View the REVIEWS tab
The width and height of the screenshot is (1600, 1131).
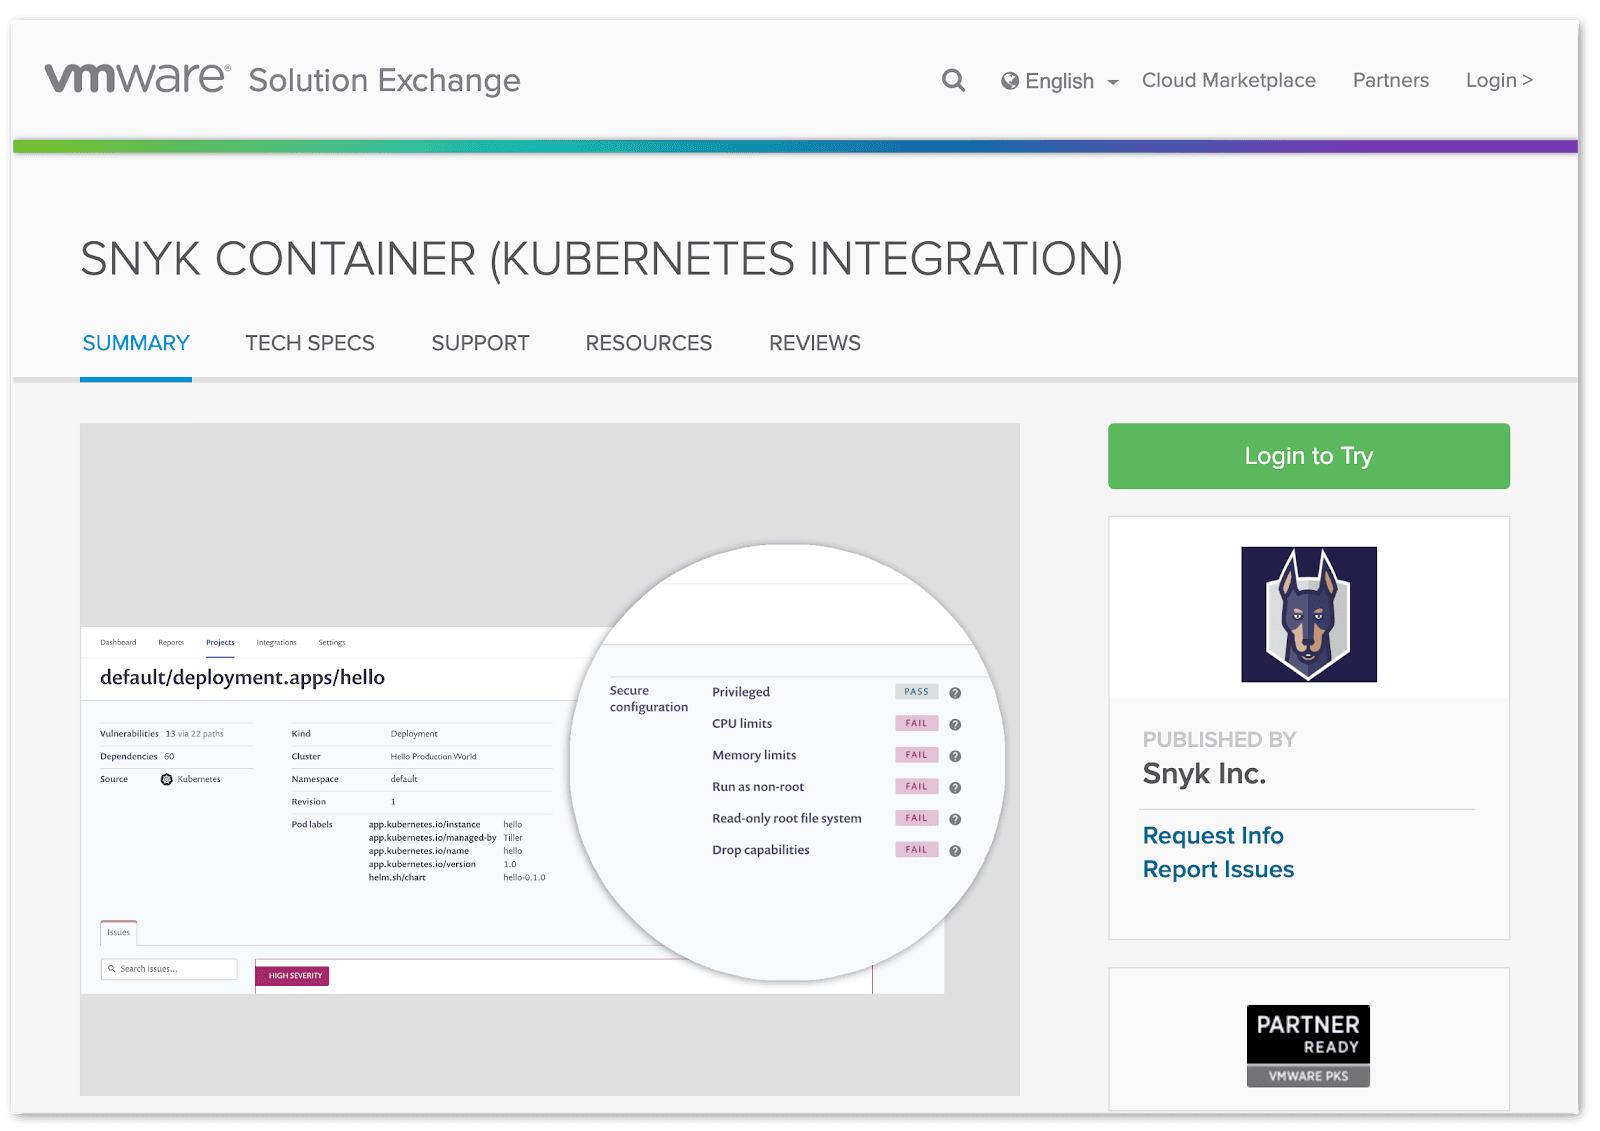click(x=815, y=343)
